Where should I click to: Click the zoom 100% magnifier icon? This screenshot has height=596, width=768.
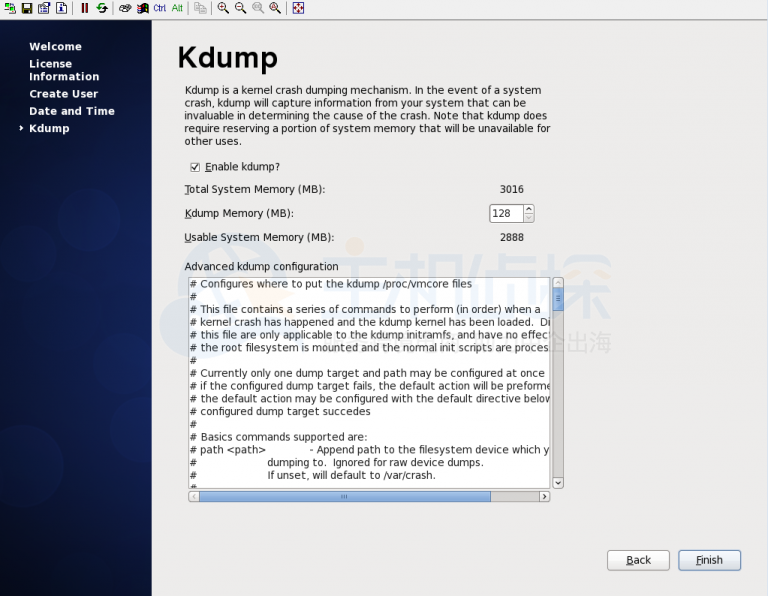coord(258,8)
